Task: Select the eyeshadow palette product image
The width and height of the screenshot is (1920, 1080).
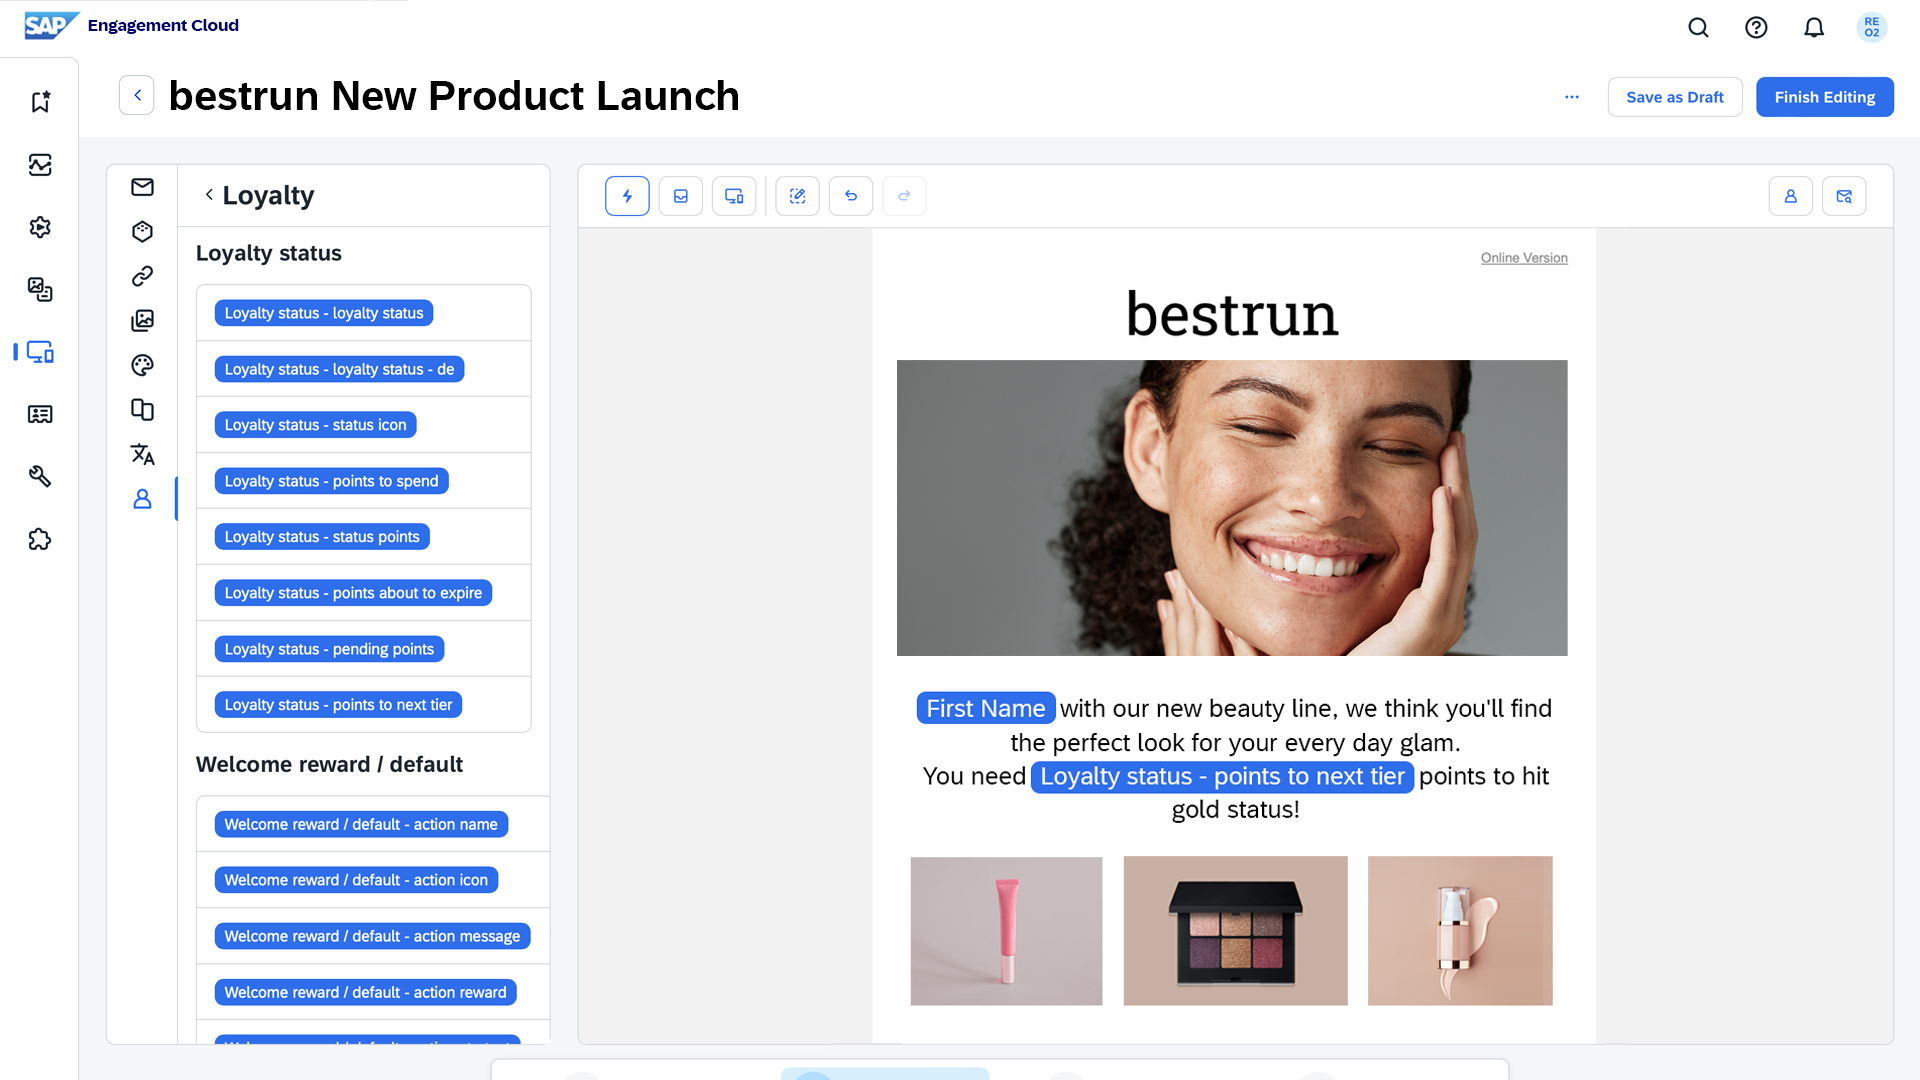Action: click(1236, 931)
